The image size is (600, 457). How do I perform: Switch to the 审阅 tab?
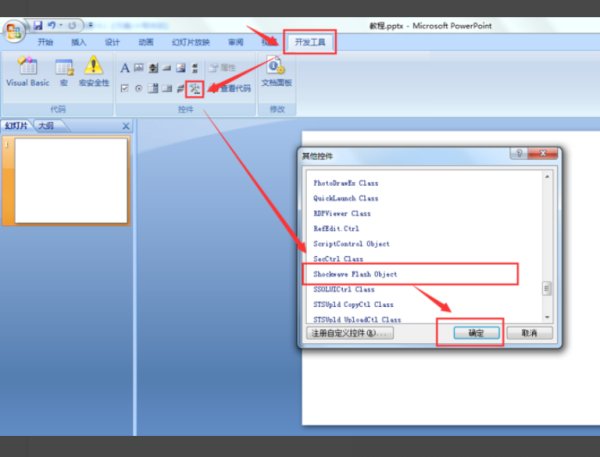click(236, 42)
